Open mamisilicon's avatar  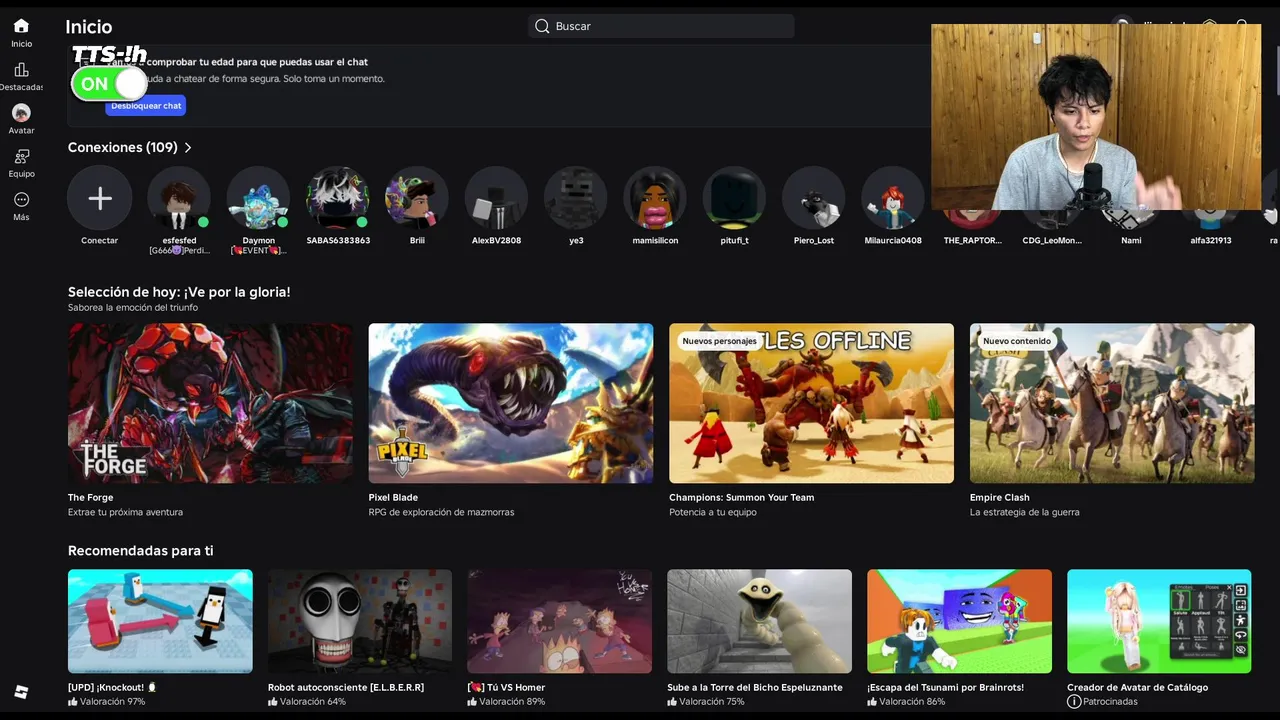coord(655,198)
